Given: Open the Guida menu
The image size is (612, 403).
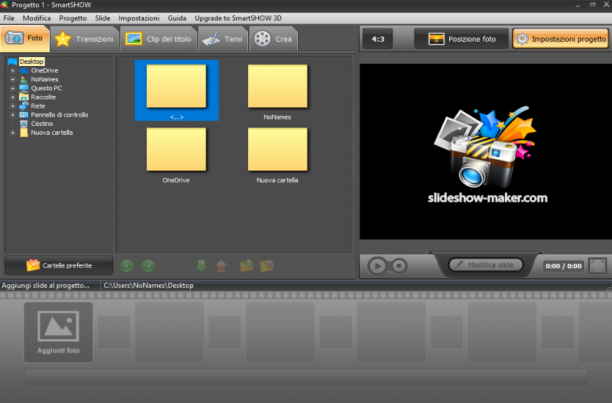Looking at the screenshot, I should pyautogui.click(x=176, y=18).
